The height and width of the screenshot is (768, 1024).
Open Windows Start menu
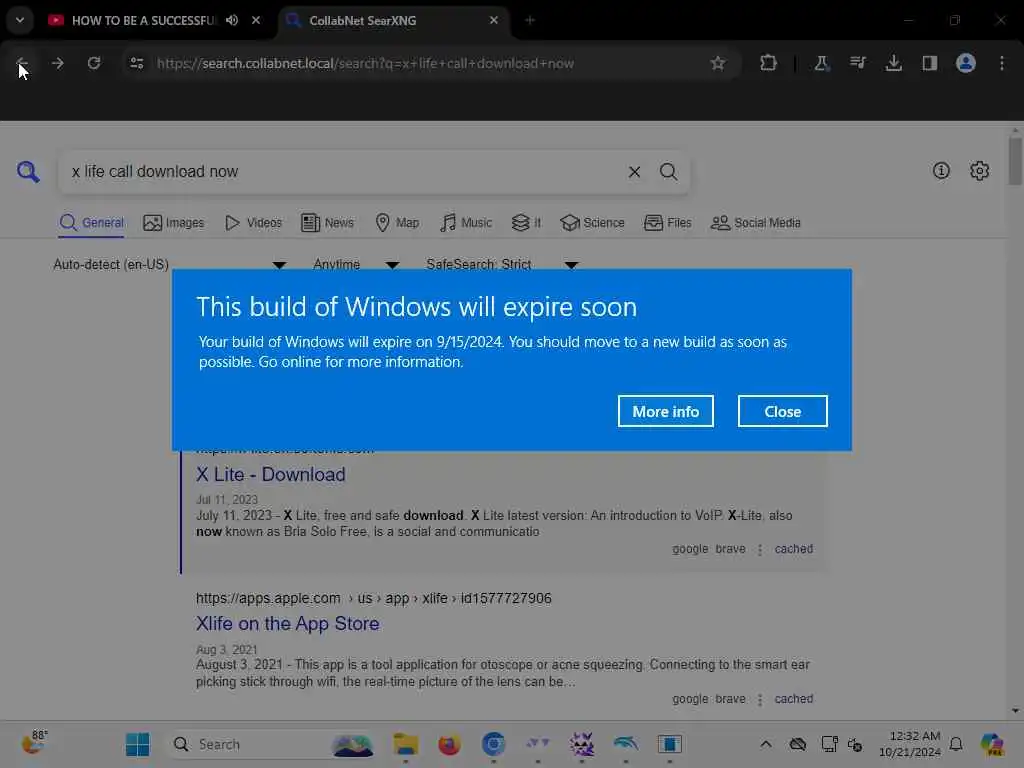coord(137,744)
